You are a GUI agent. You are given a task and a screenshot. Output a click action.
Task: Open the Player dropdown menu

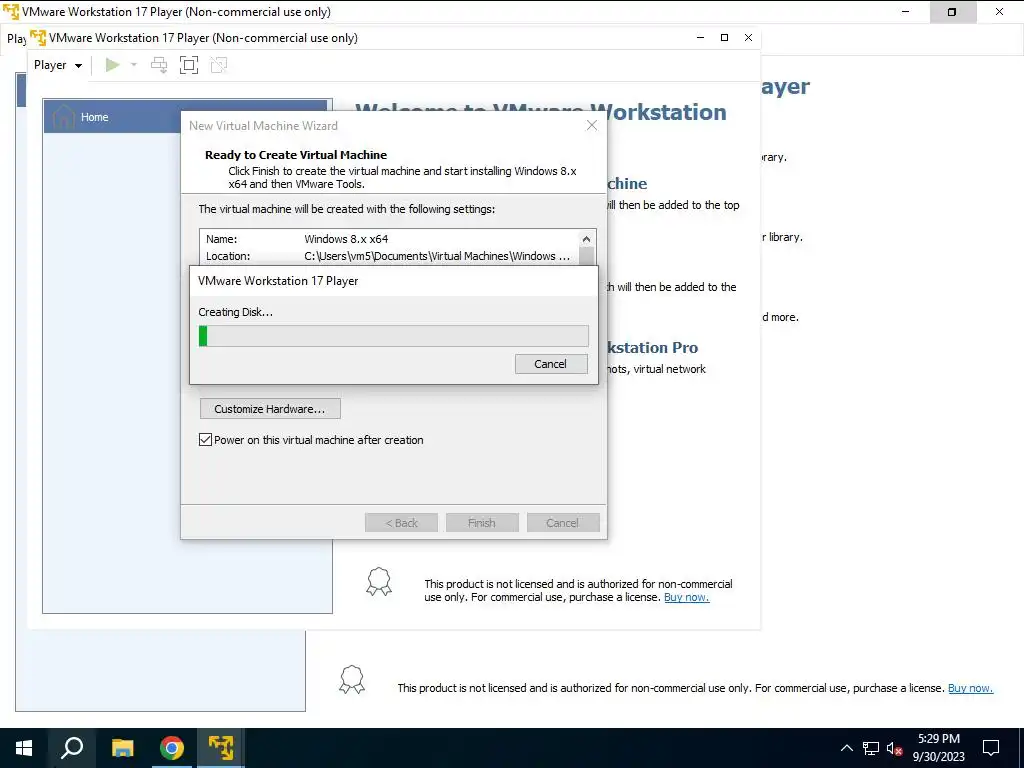pos(57,65)
